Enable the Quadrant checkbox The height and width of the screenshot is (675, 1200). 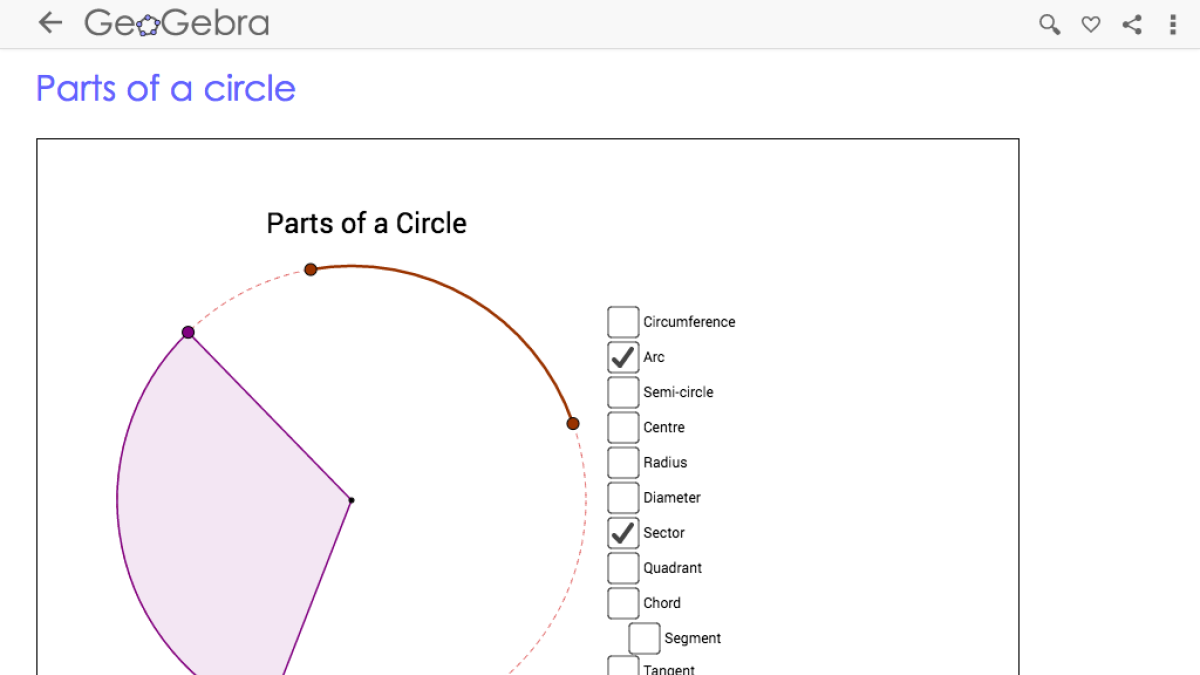pos(623,567)
